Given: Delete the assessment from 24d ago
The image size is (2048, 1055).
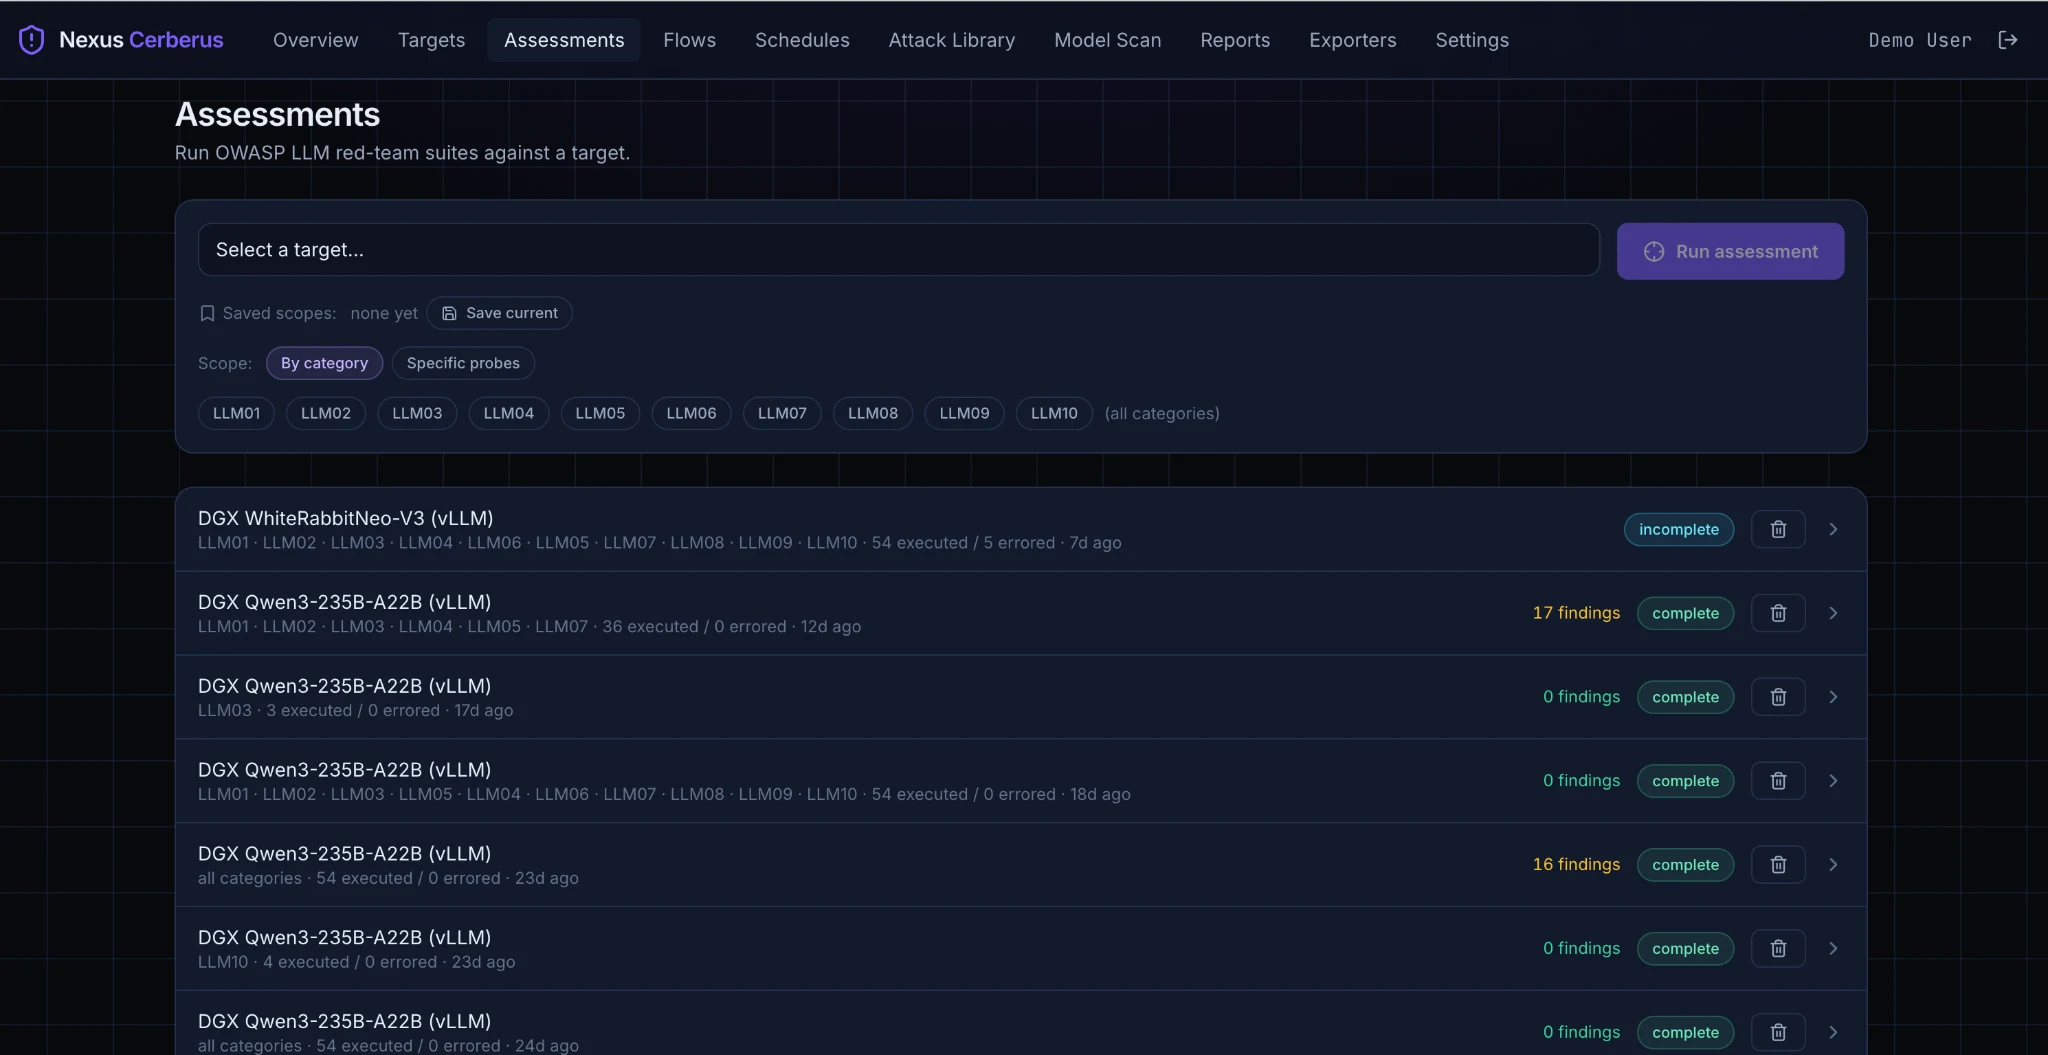Looking at the screenshot, I should pos(1778,1032).
